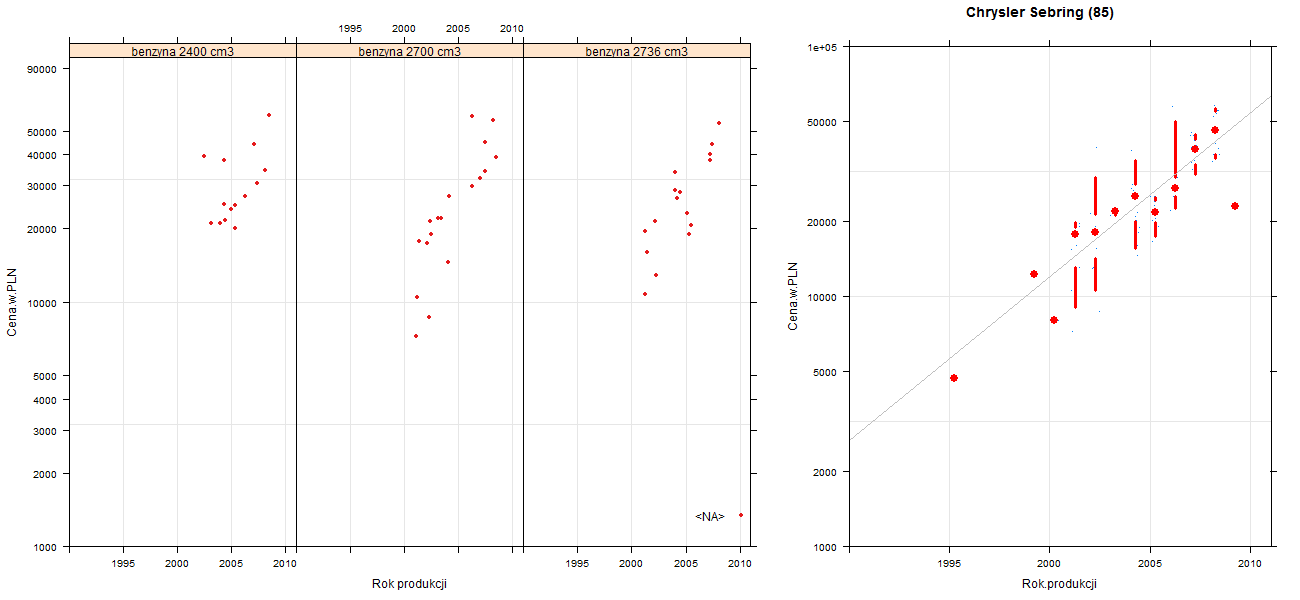Click the "<NA>" label in the benzyna 2736 panel
The width and height of the screenshot is (1300, 600).
[710, 516]
